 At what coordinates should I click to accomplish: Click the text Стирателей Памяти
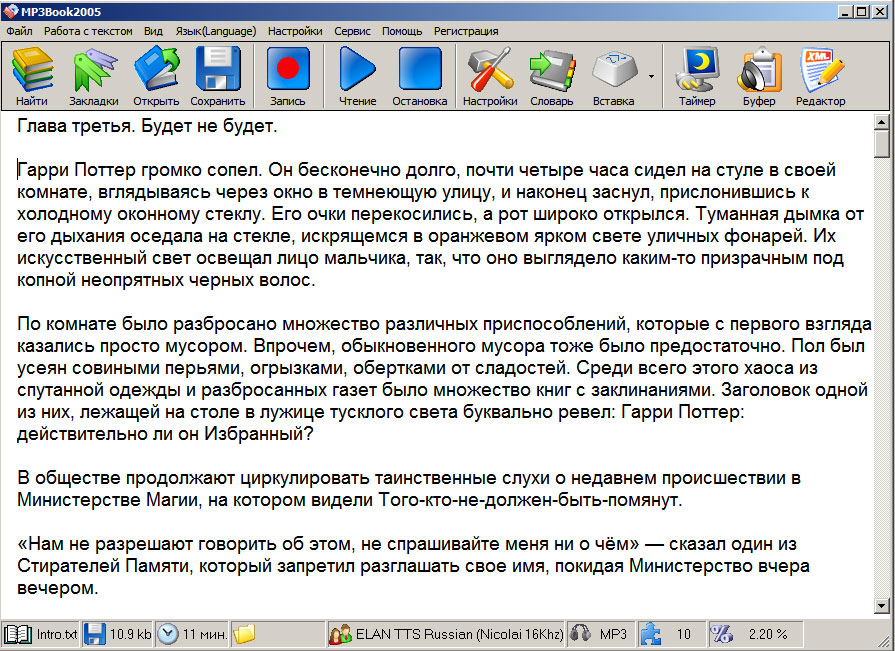coord(105,566)
